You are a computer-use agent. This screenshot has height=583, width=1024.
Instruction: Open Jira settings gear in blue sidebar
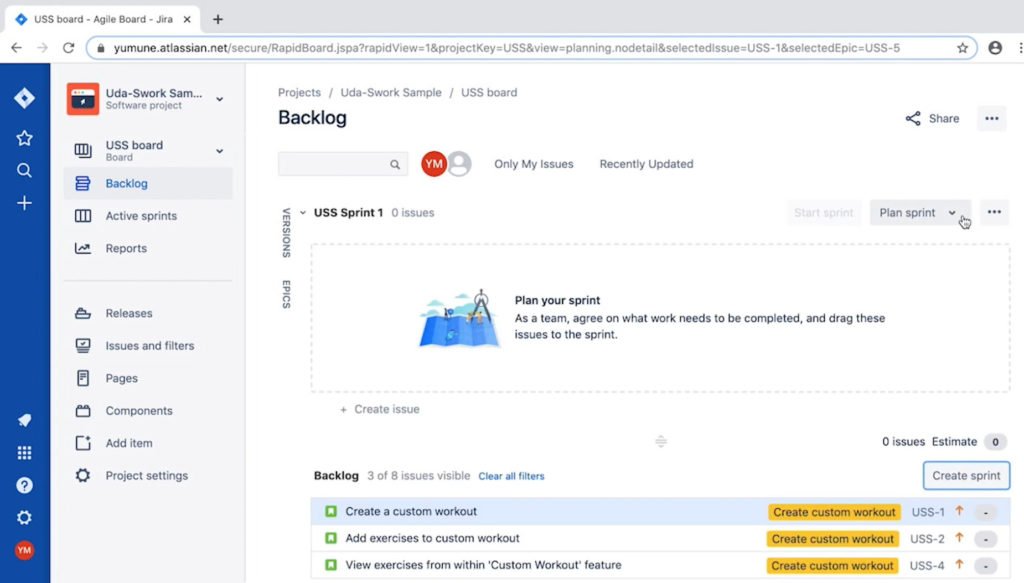point(24,518)
